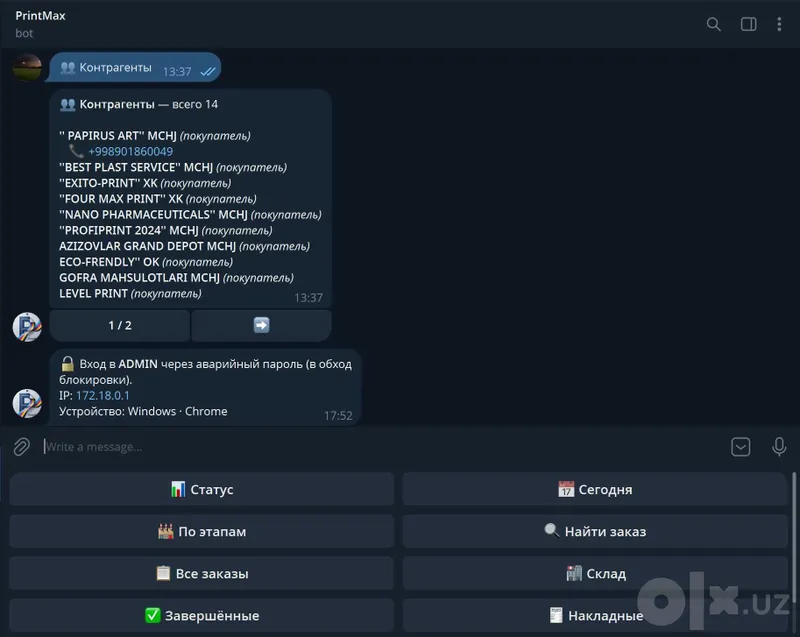The height and width of the screenshot is (637, 800).
Task: Open PrintMax bot profile from header title
Action: [x=40, y=16]
